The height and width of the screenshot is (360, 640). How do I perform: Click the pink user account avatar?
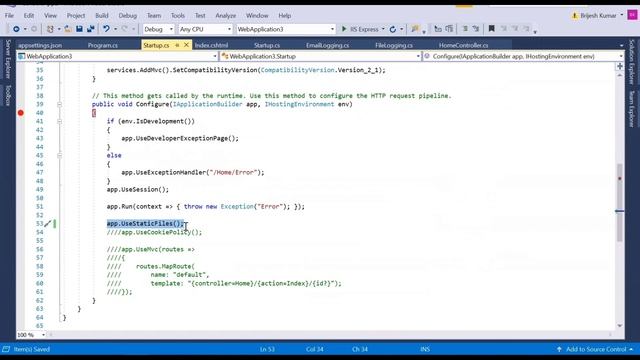point(632,15)
